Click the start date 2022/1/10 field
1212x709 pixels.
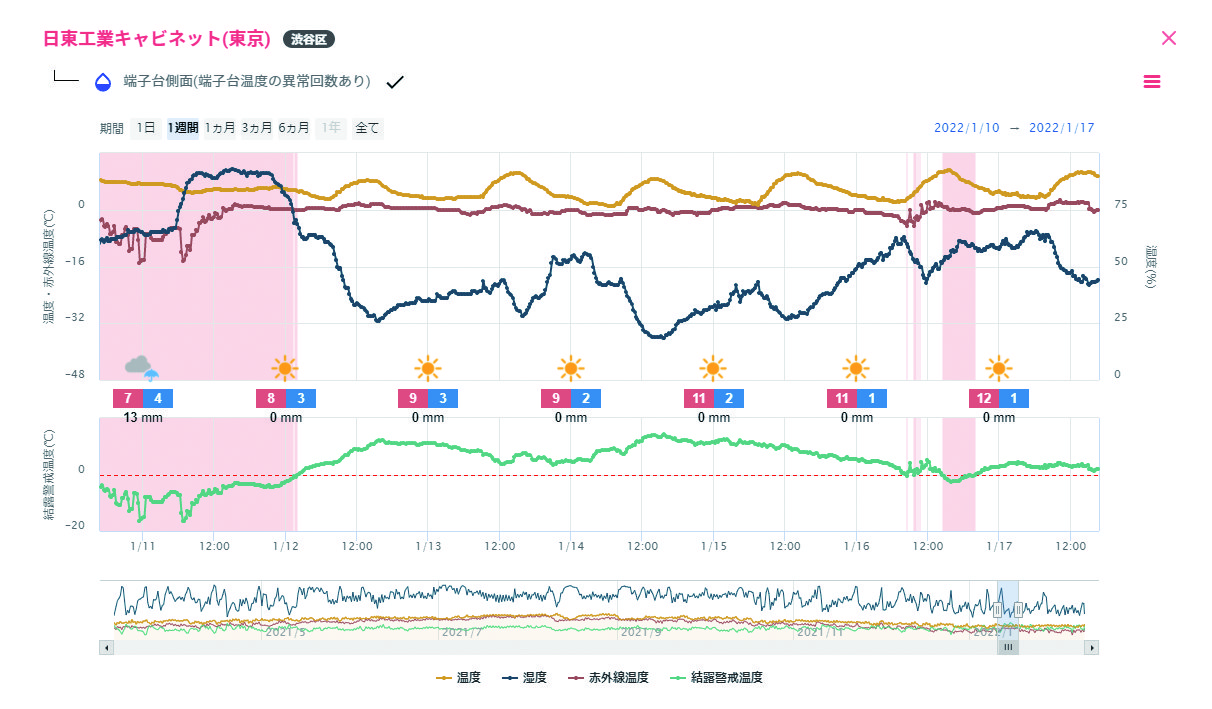click(960, 128)
